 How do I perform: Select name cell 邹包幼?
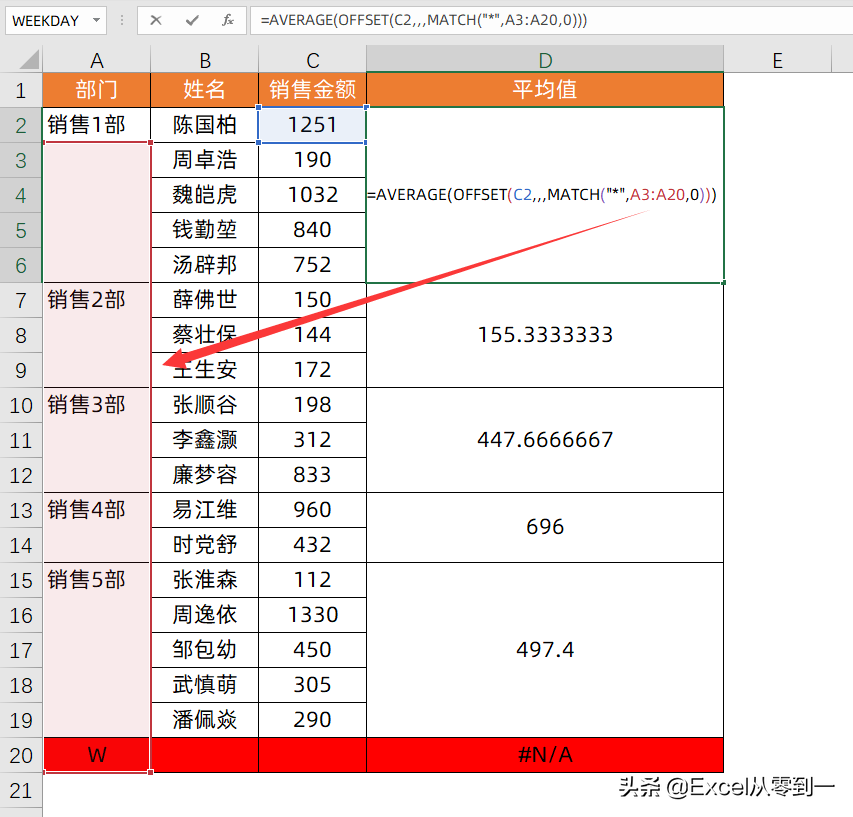click(205, 650)
